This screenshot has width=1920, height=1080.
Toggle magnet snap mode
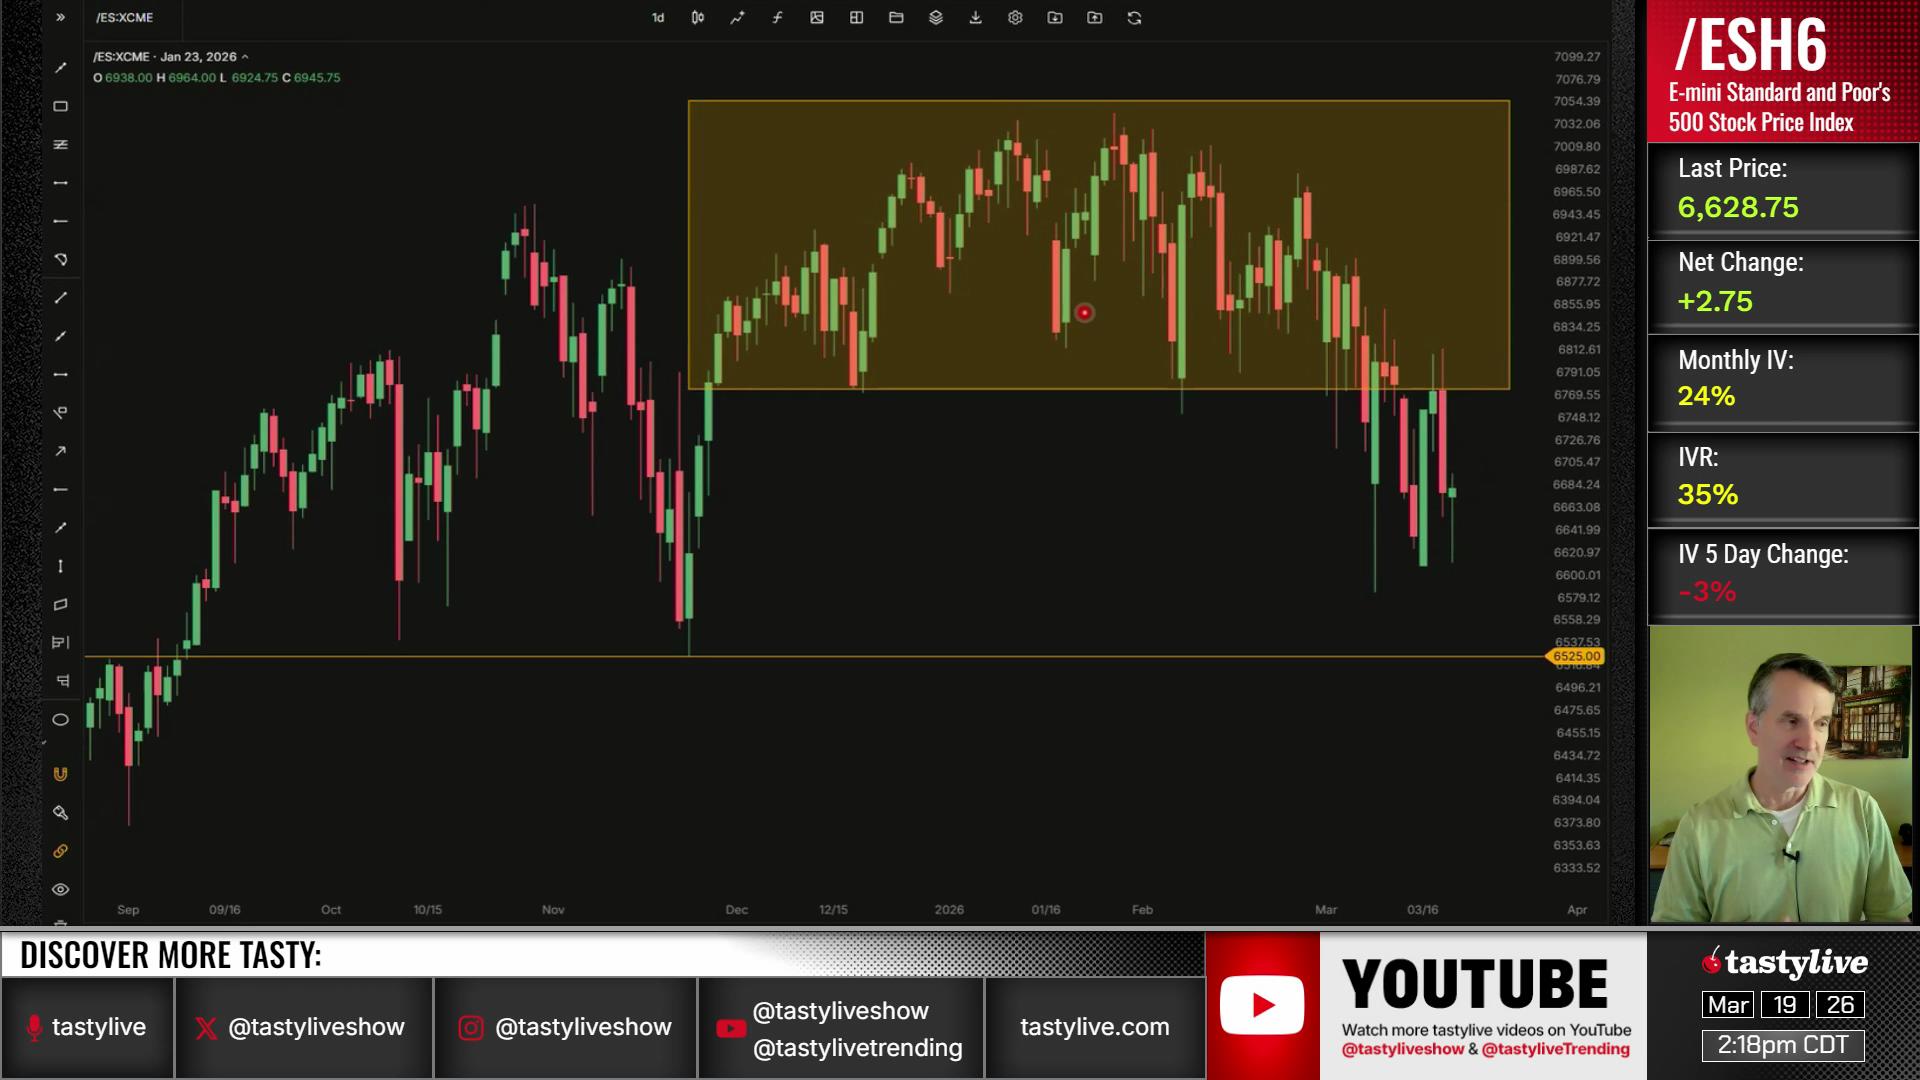(x=60, y=774)
